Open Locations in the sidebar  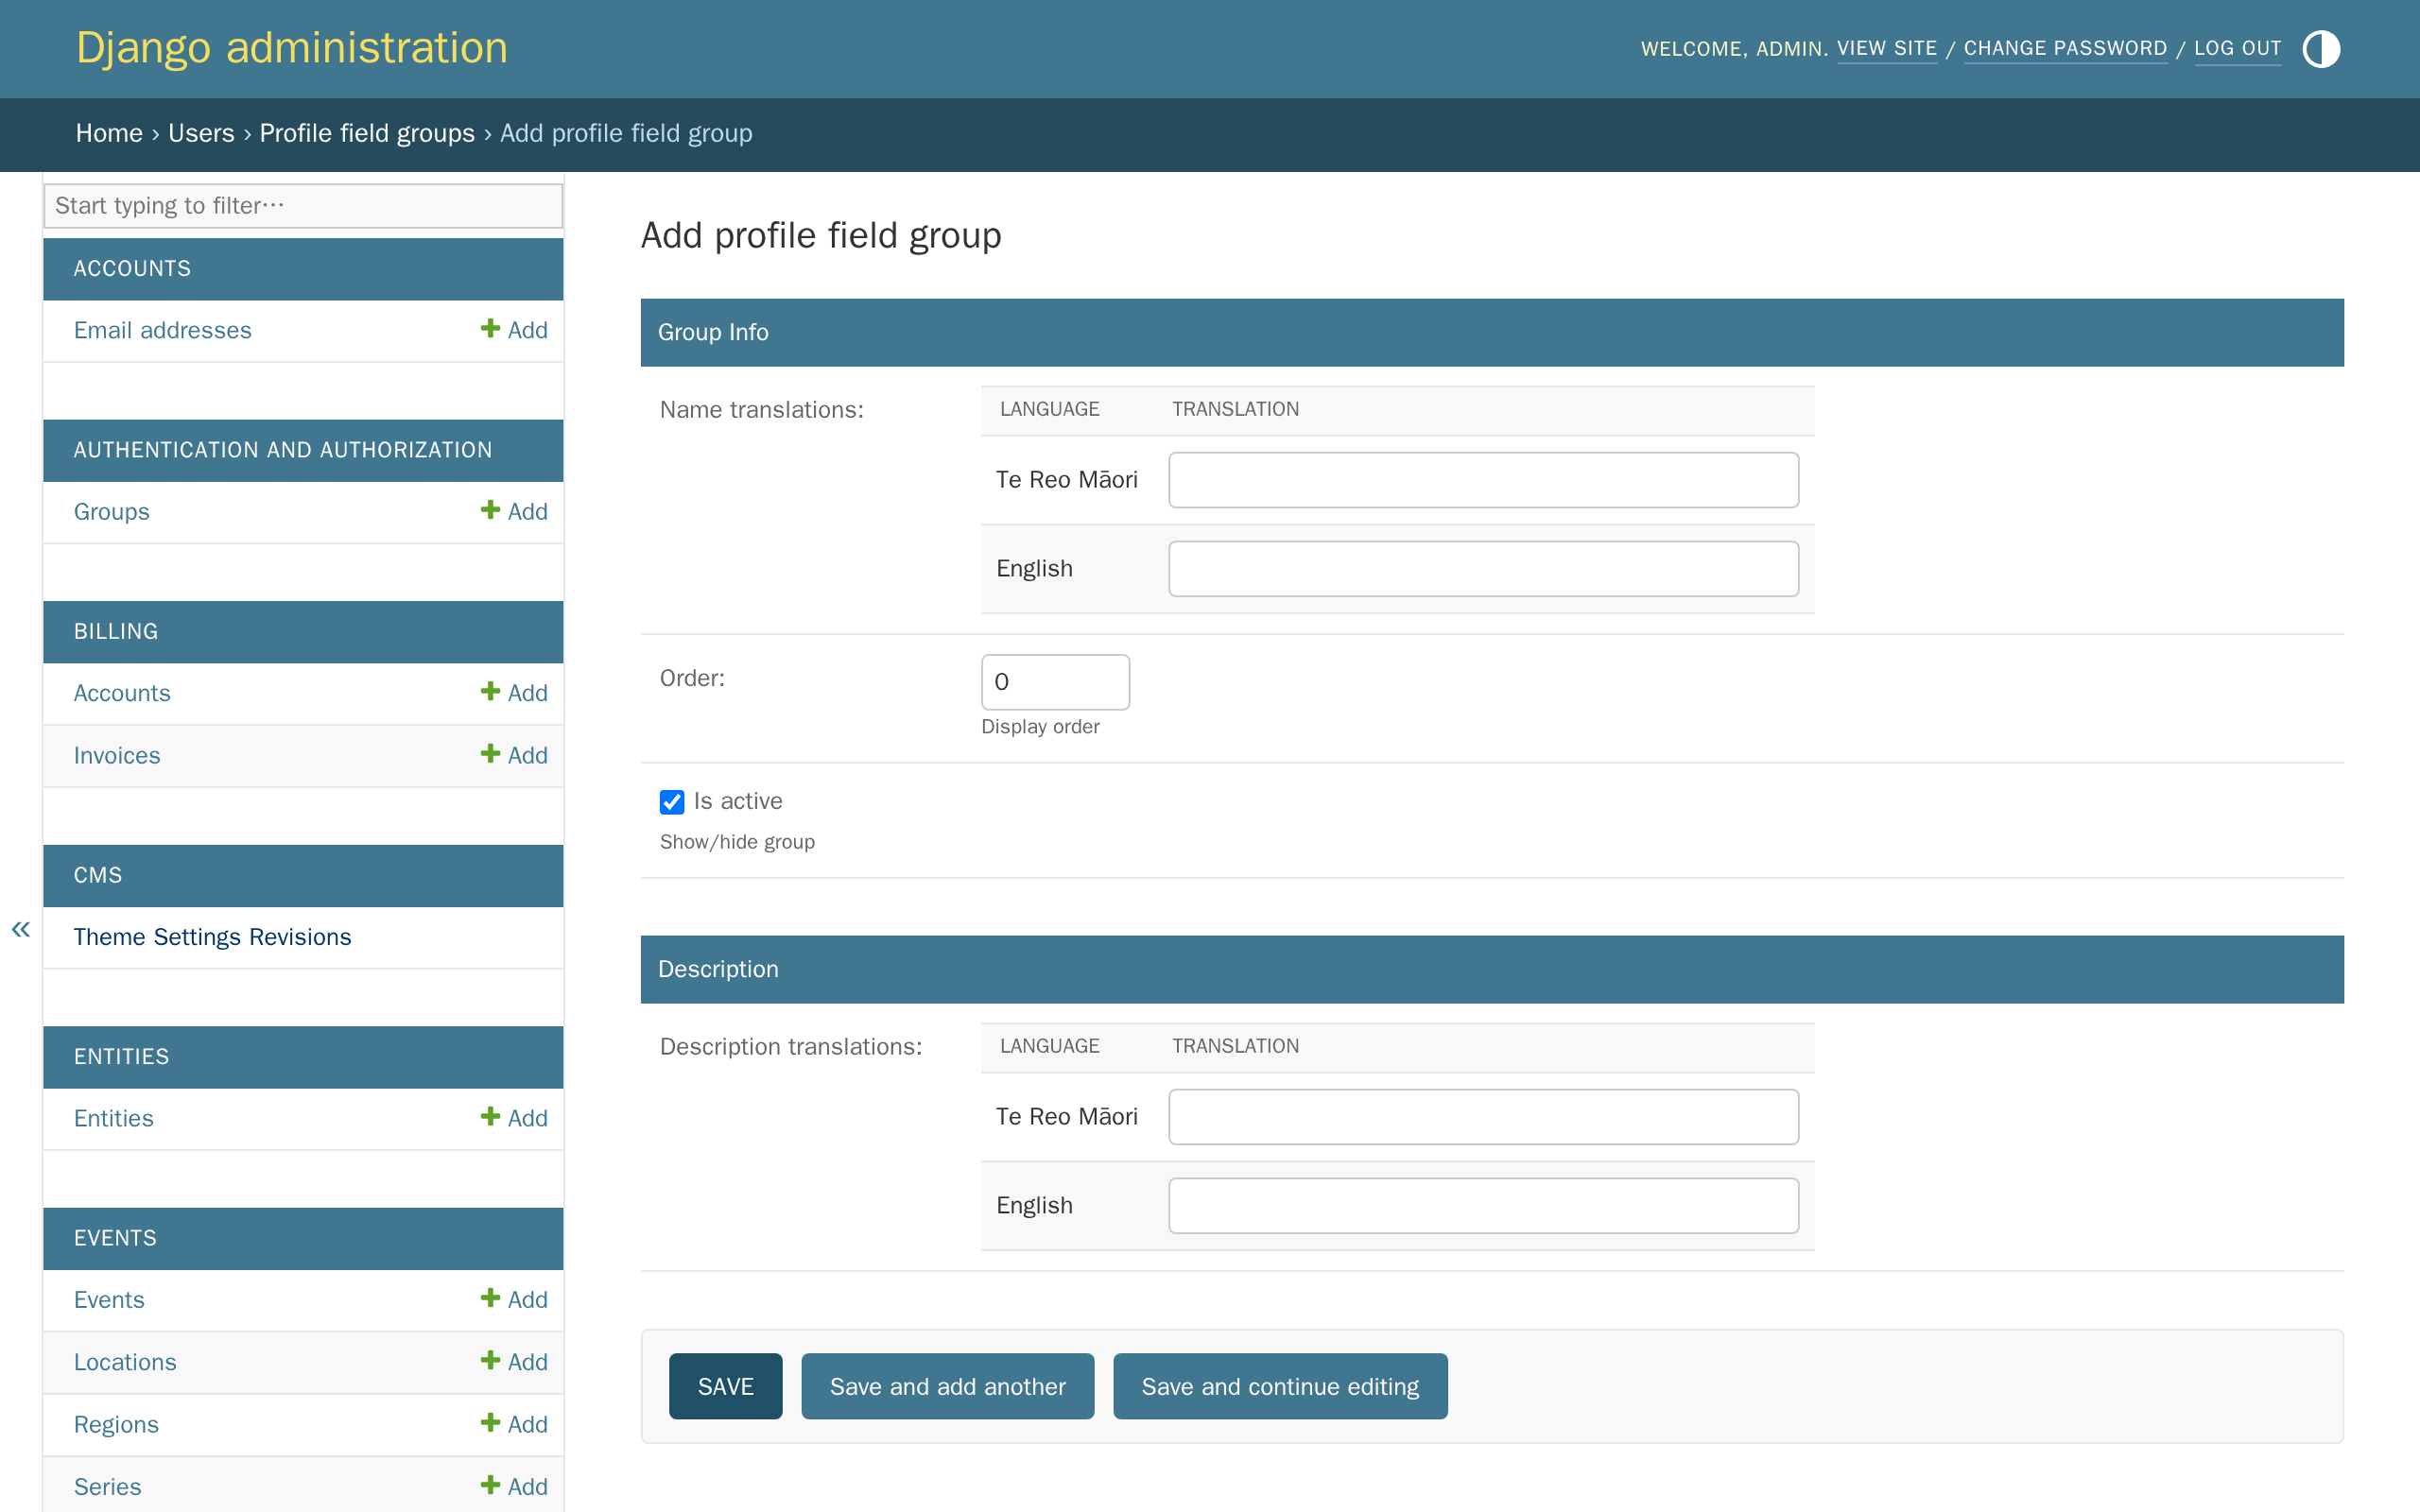125,1362
